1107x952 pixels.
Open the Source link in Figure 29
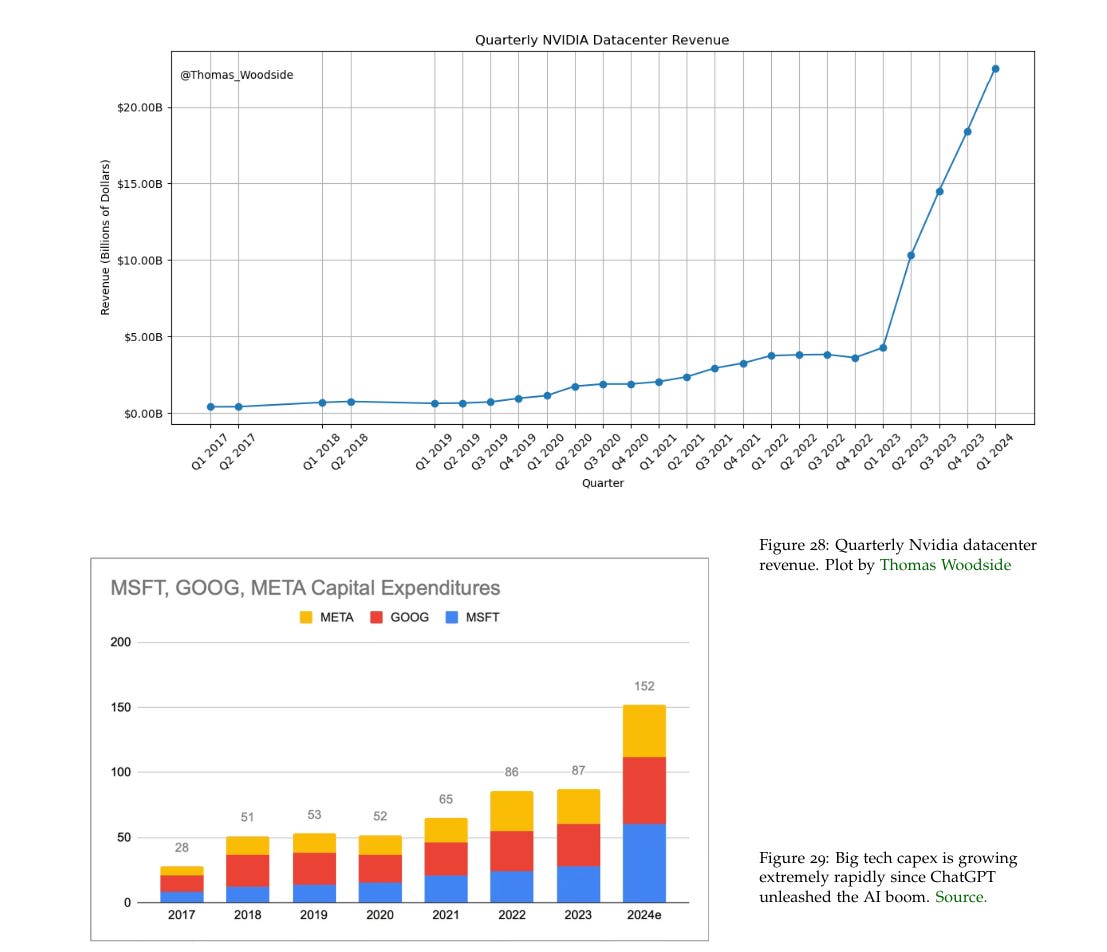(x=961, y=897)
